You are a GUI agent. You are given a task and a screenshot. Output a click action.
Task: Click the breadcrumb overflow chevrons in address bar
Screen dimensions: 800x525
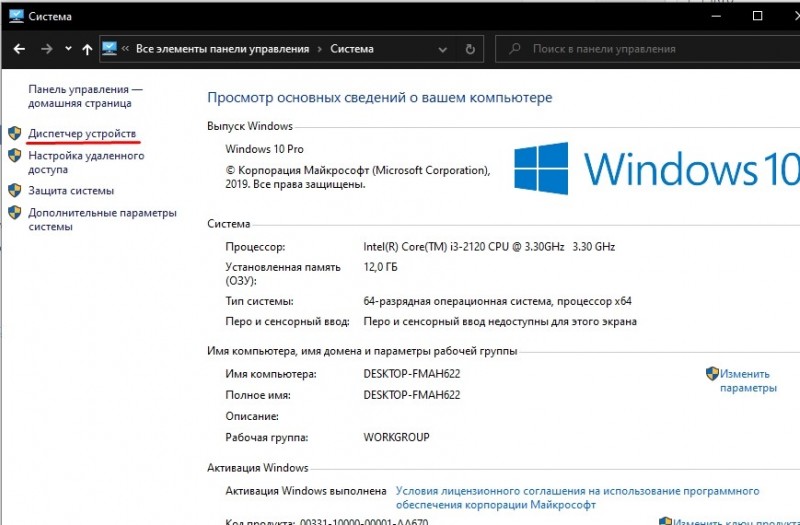click(125, 49)
